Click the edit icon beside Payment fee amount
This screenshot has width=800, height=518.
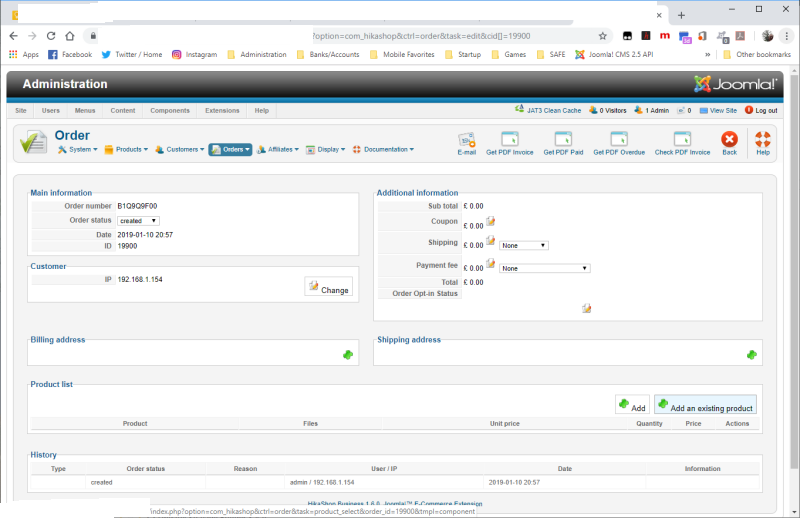pos(491,266)
